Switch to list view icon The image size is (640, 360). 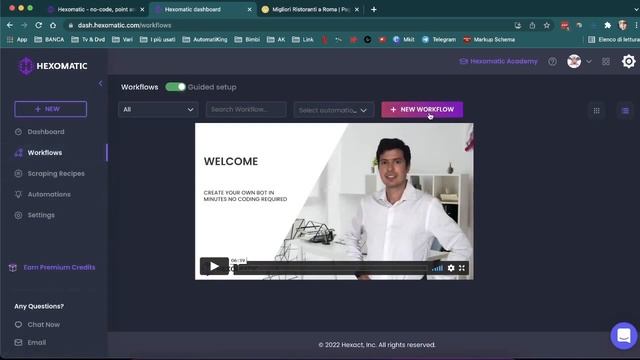(x=625, y=111)
